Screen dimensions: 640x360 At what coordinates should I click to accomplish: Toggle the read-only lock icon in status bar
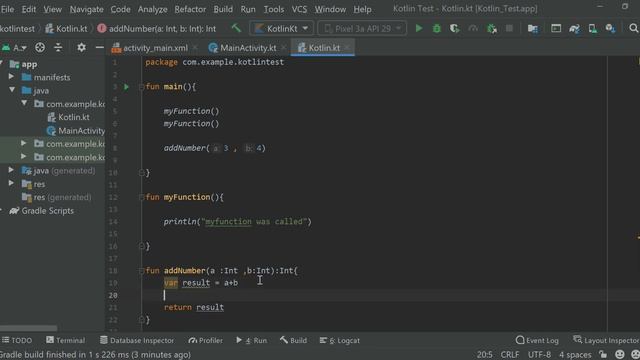tap(603, 354)
